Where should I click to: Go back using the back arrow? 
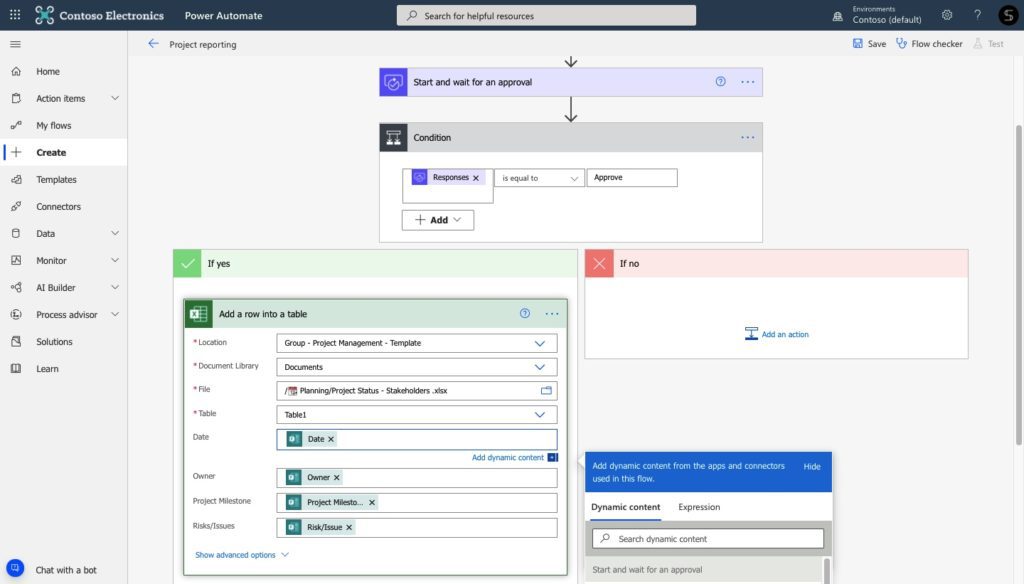click(x=153, y=44)
